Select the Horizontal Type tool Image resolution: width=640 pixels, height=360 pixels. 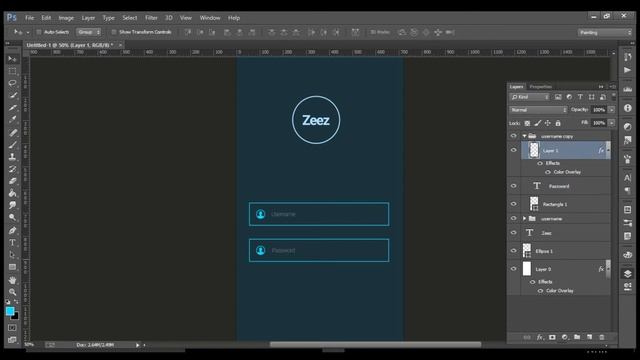click(x=12, y=242)
